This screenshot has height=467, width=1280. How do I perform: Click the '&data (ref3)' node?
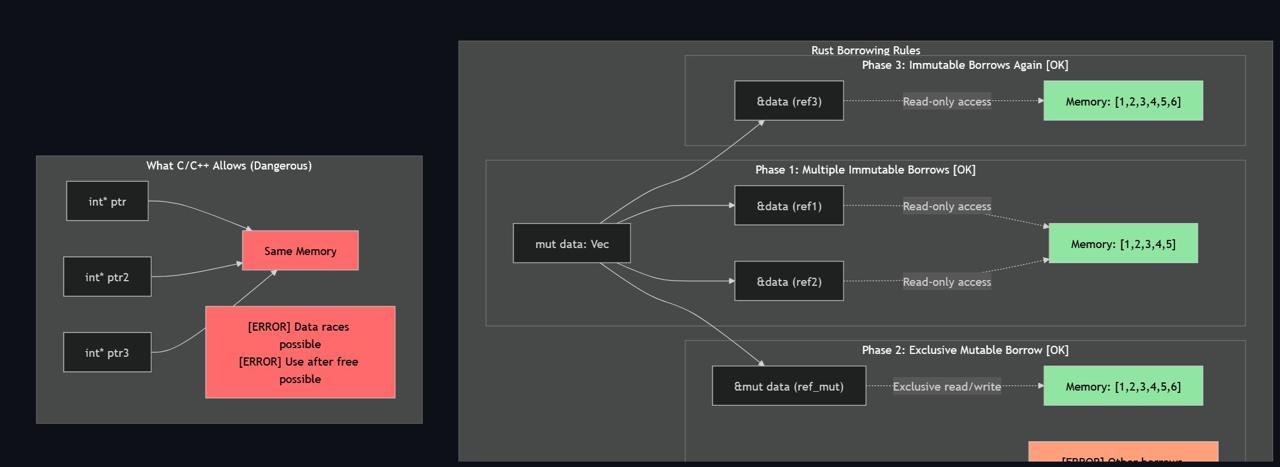tap(789, 101)
